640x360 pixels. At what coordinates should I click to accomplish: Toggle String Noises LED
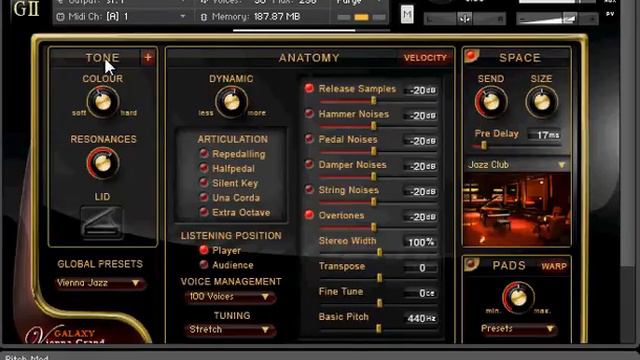[x=309, y=189]
